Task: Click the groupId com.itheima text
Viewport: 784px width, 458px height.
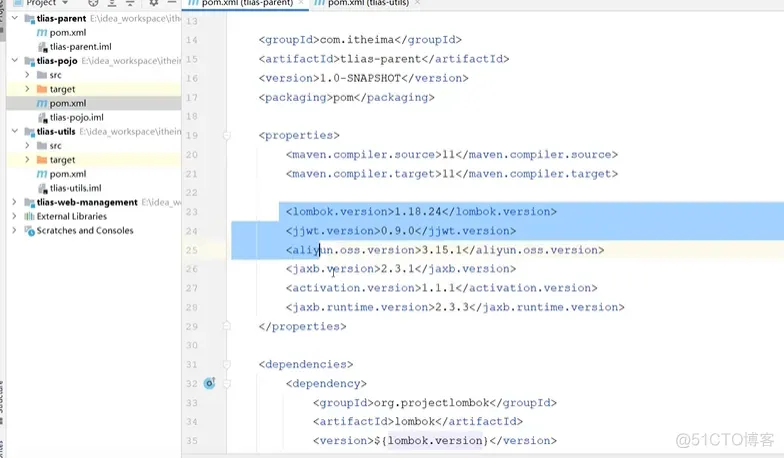Action: tap(360, 40)
